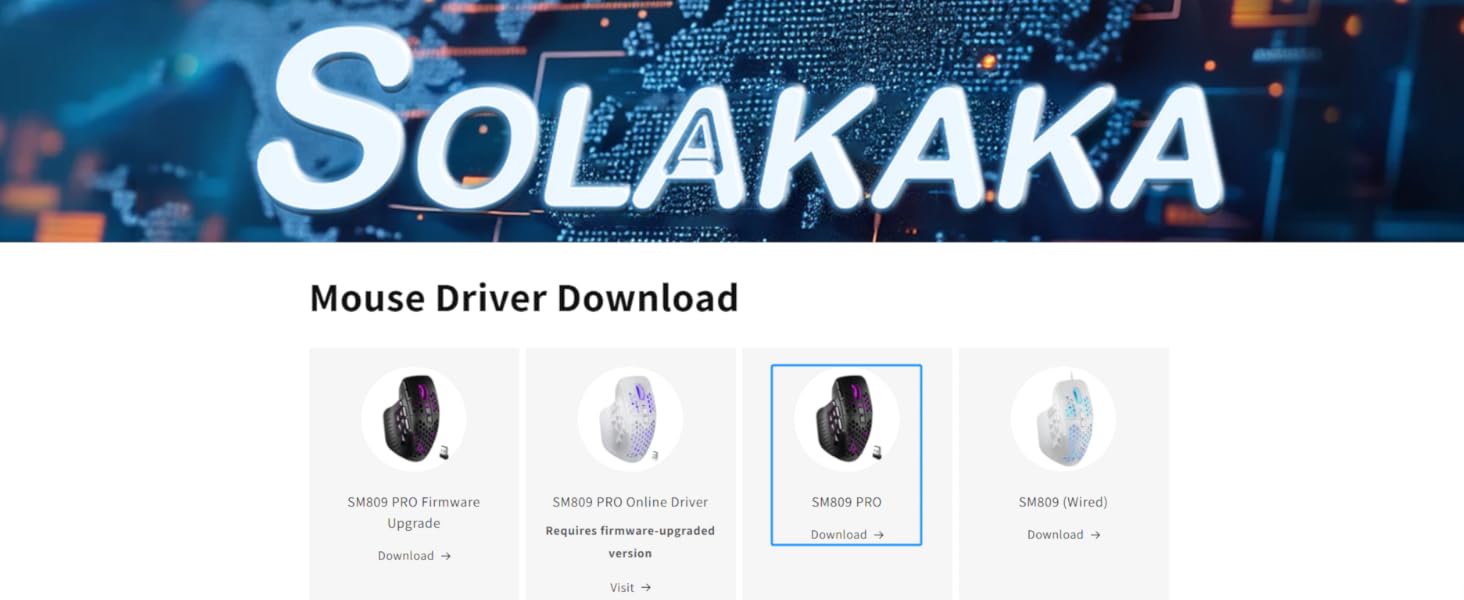The width and height of the screenshot is (1464, 600).
Task: Open the SM809 (Wired) title link
Action: [x=1063, y=502]
